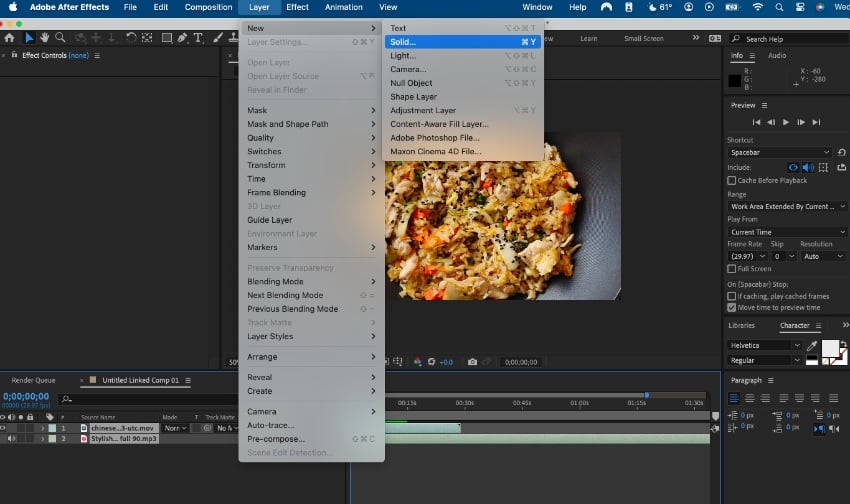
Task: Switch to Audio tab
Action: click(777, 55)
